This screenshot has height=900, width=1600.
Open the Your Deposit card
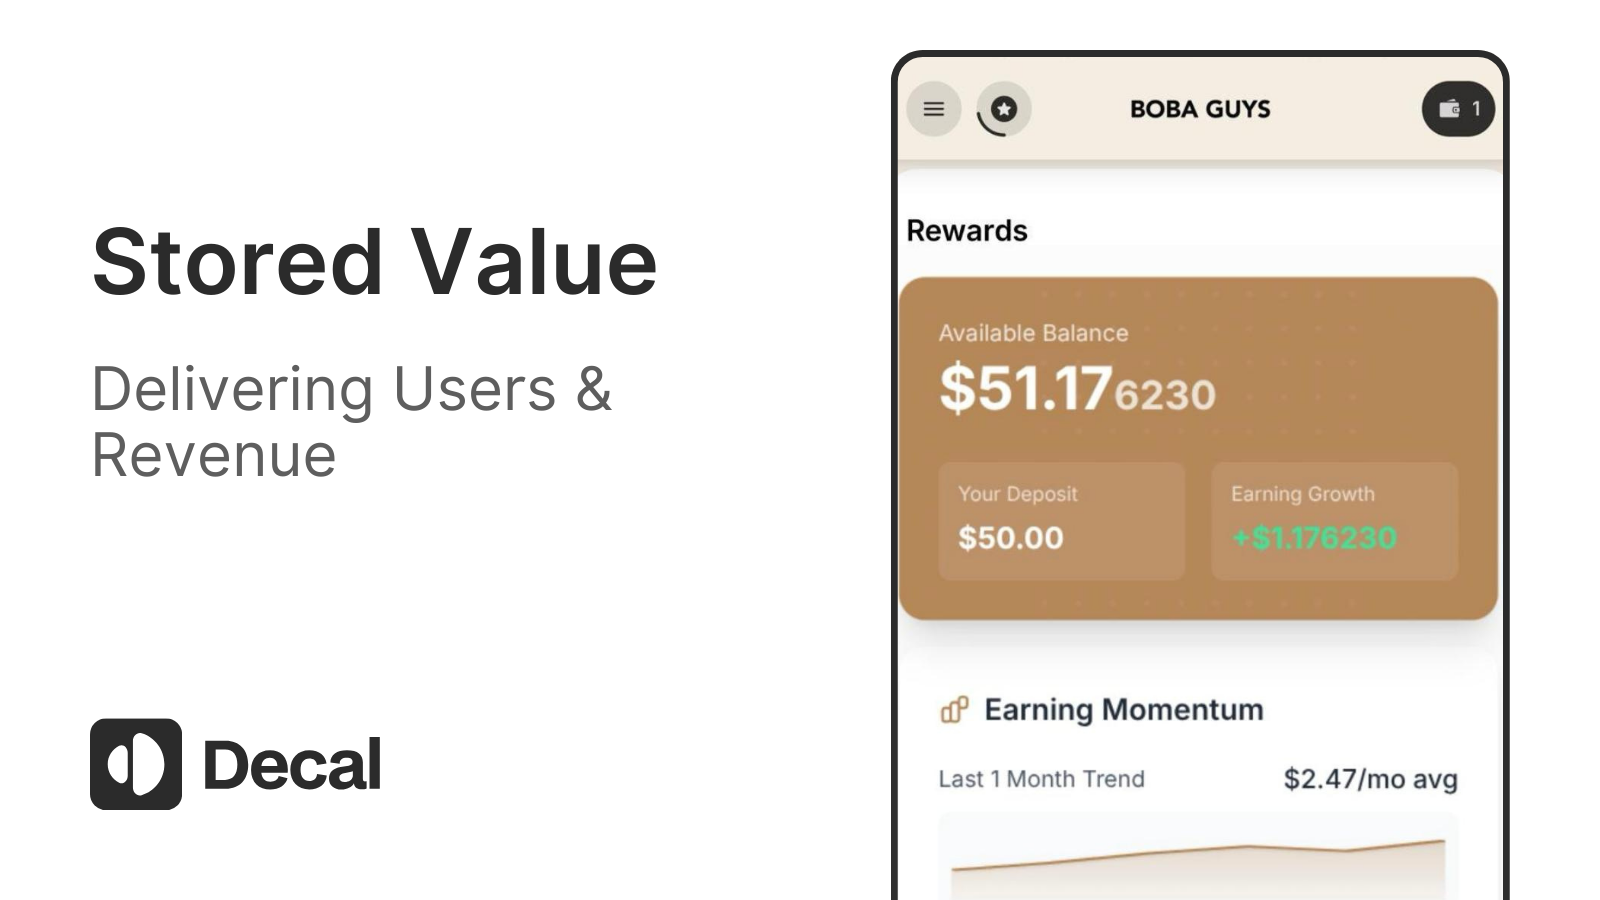pyautogui.click(x=1061, y=520)
